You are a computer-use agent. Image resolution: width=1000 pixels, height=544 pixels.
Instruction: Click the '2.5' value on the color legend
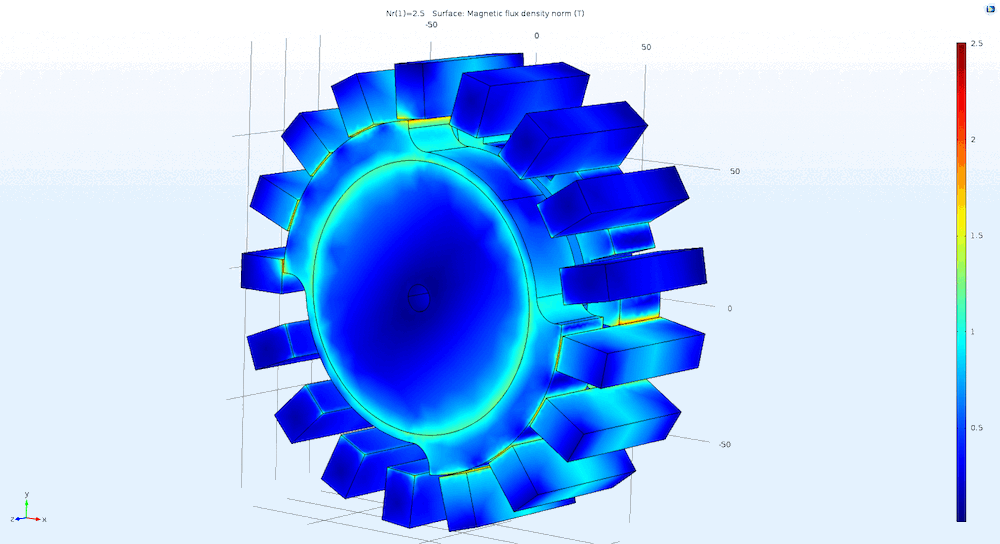tap(976, 43)
